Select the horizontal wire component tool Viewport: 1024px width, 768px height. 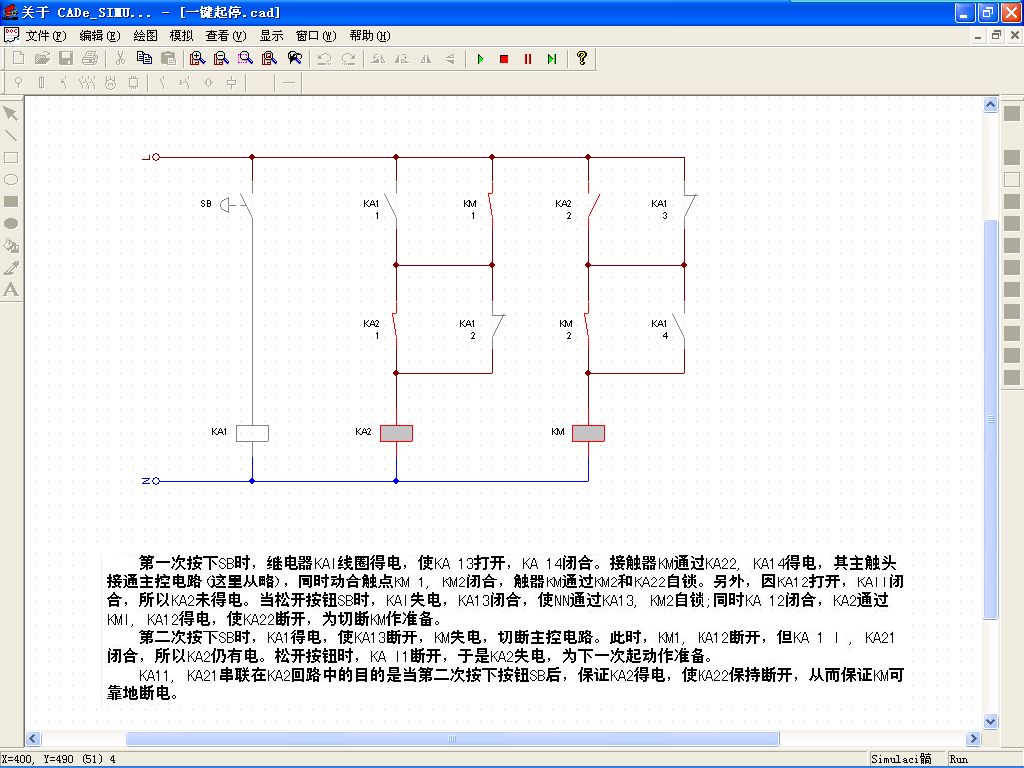289,83
